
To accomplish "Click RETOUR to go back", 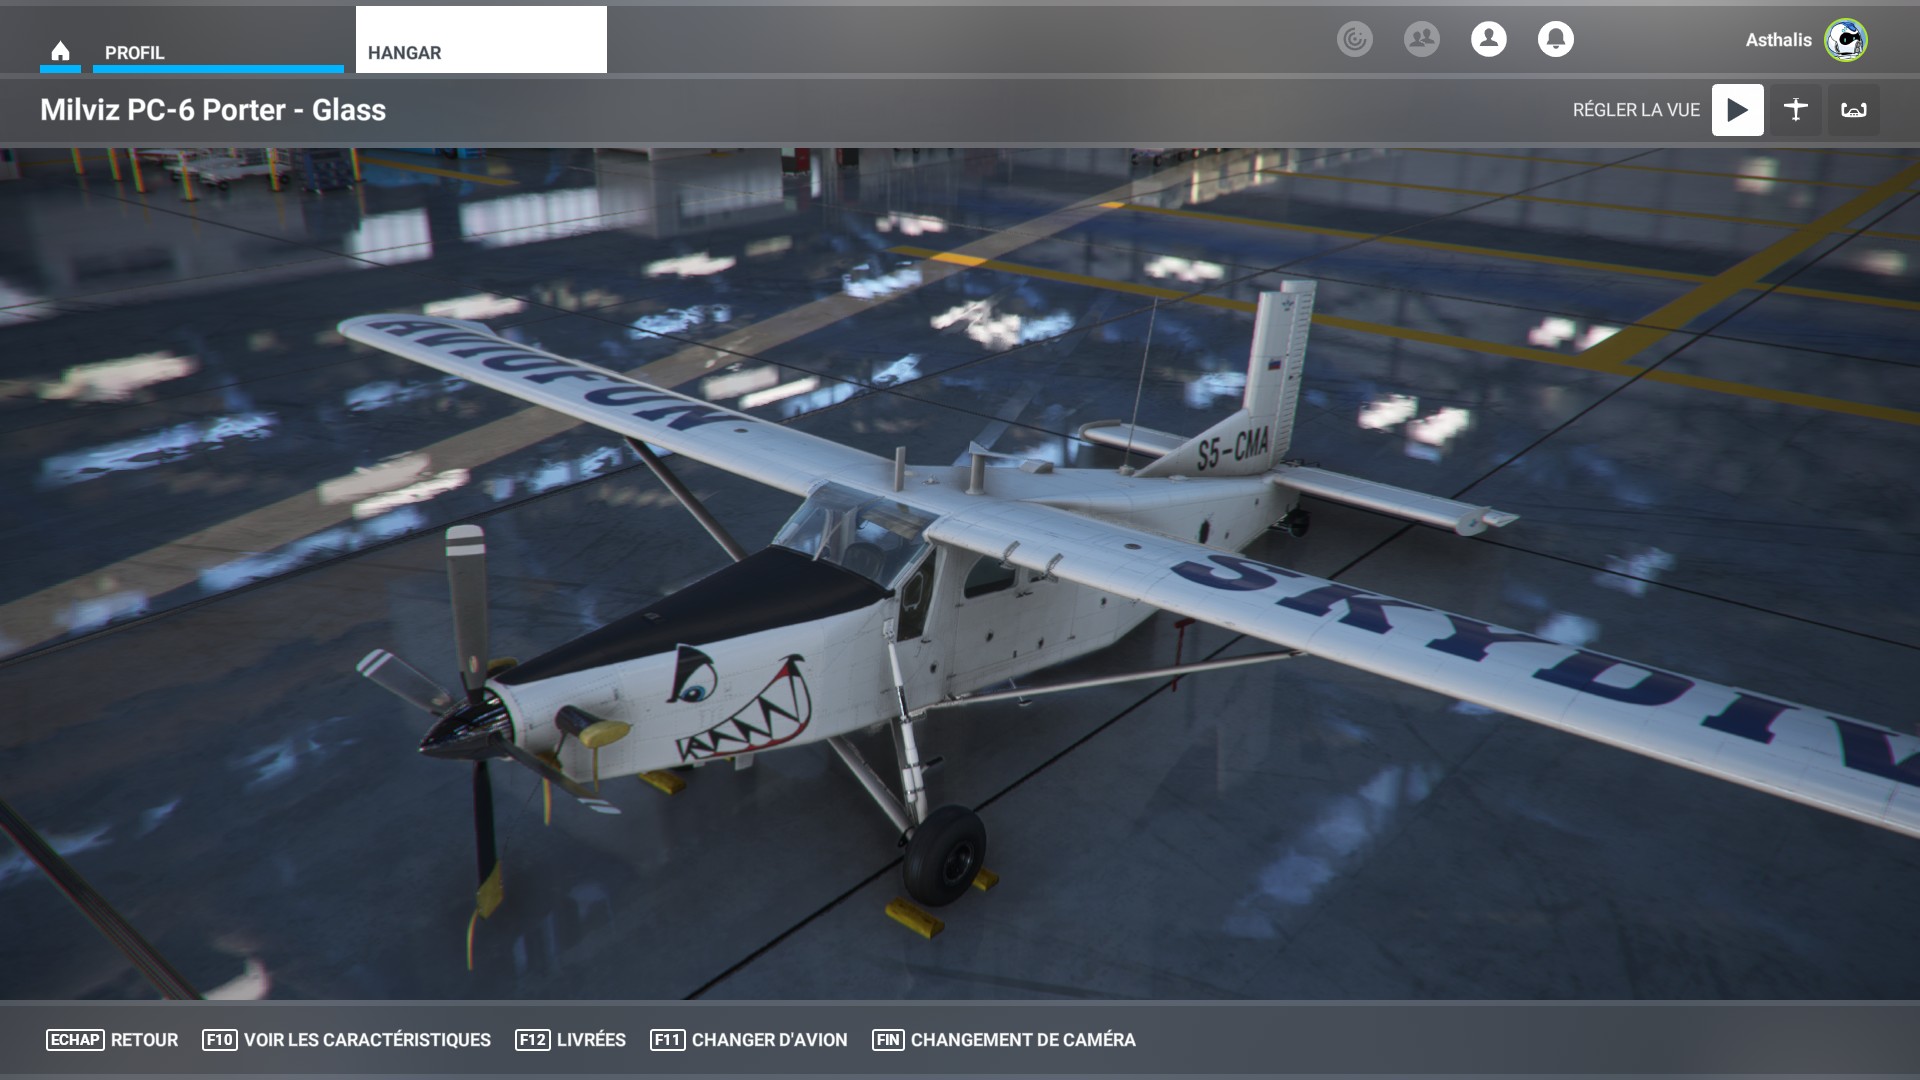I will click(144, 1040).
